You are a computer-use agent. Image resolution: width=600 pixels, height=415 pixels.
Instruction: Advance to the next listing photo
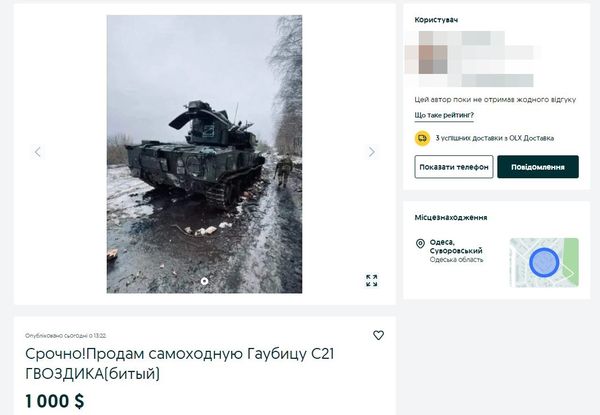click(x=372, y=152)
